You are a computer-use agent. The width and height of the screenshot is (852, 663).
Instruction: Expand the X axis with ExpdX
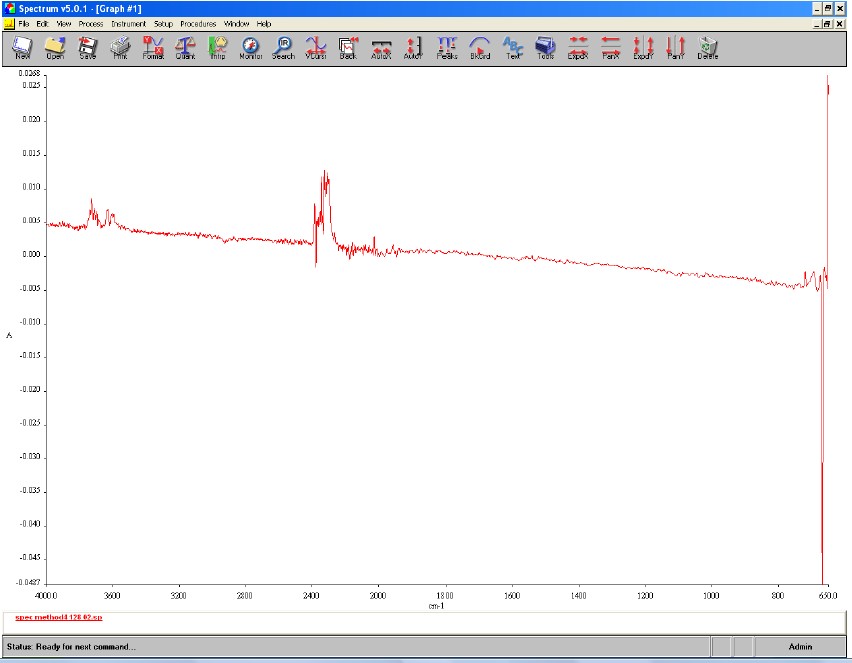click(x=578, y=48)
